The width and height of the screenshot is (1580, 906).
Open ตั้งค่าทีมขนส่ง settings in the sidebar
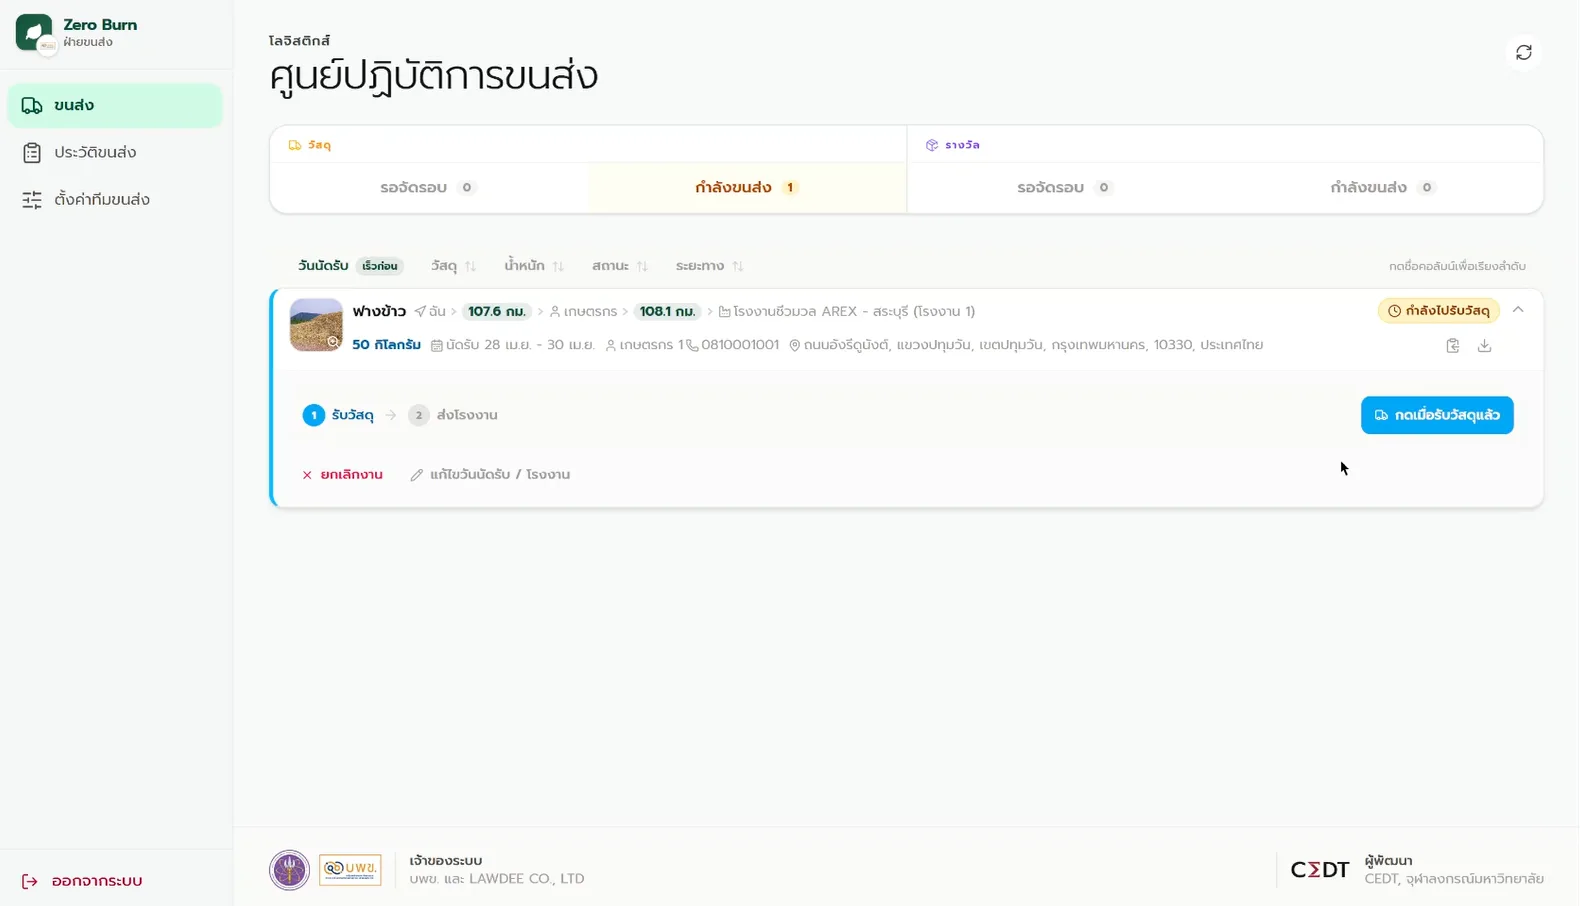coord(115,199)
